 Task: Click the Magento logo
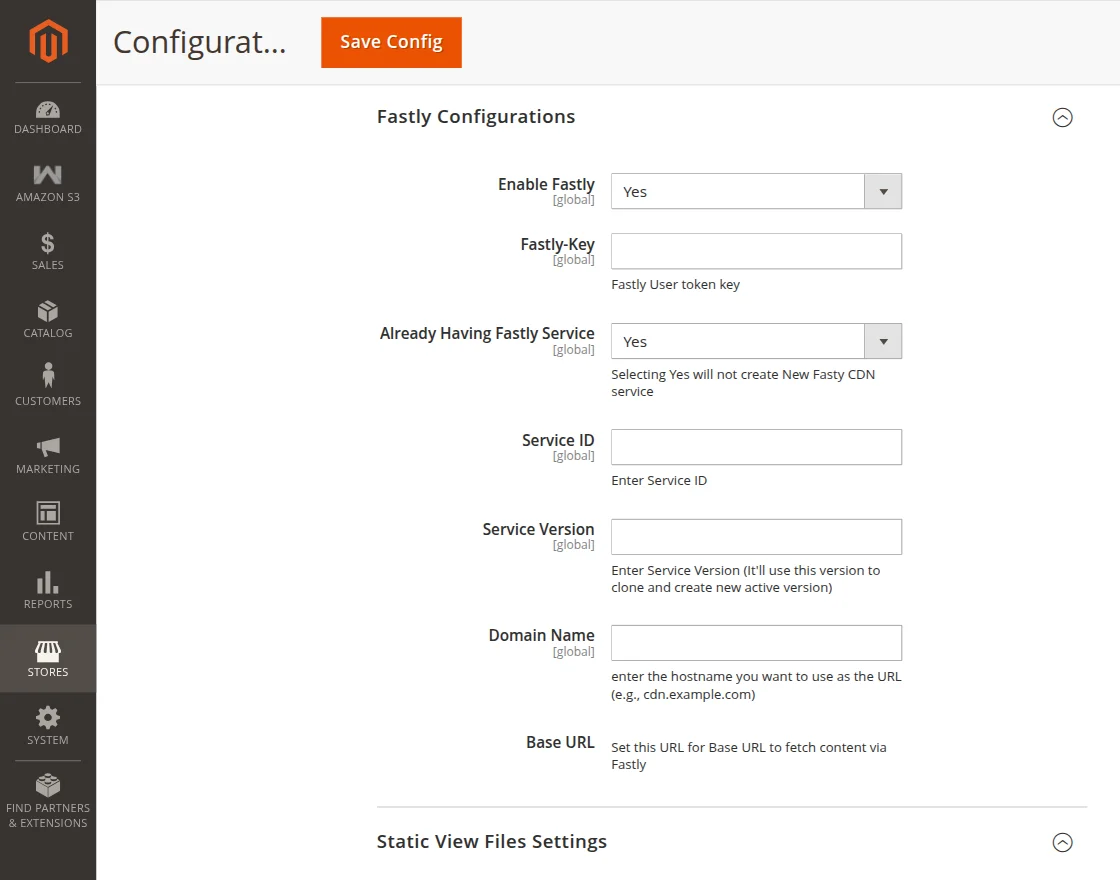pos(47,40)
